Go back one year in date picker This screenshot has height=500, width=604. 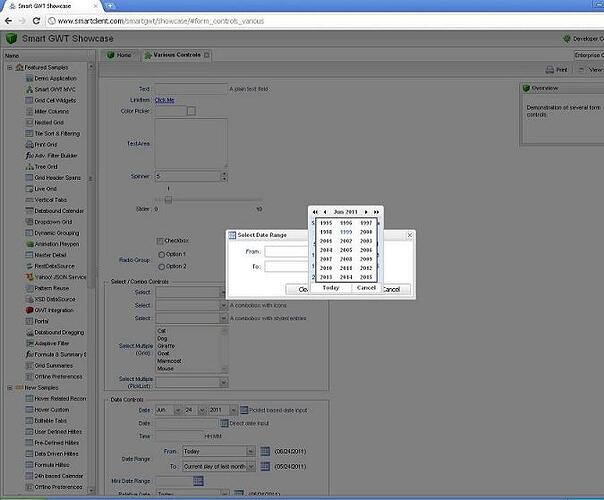tap(315, 212)
